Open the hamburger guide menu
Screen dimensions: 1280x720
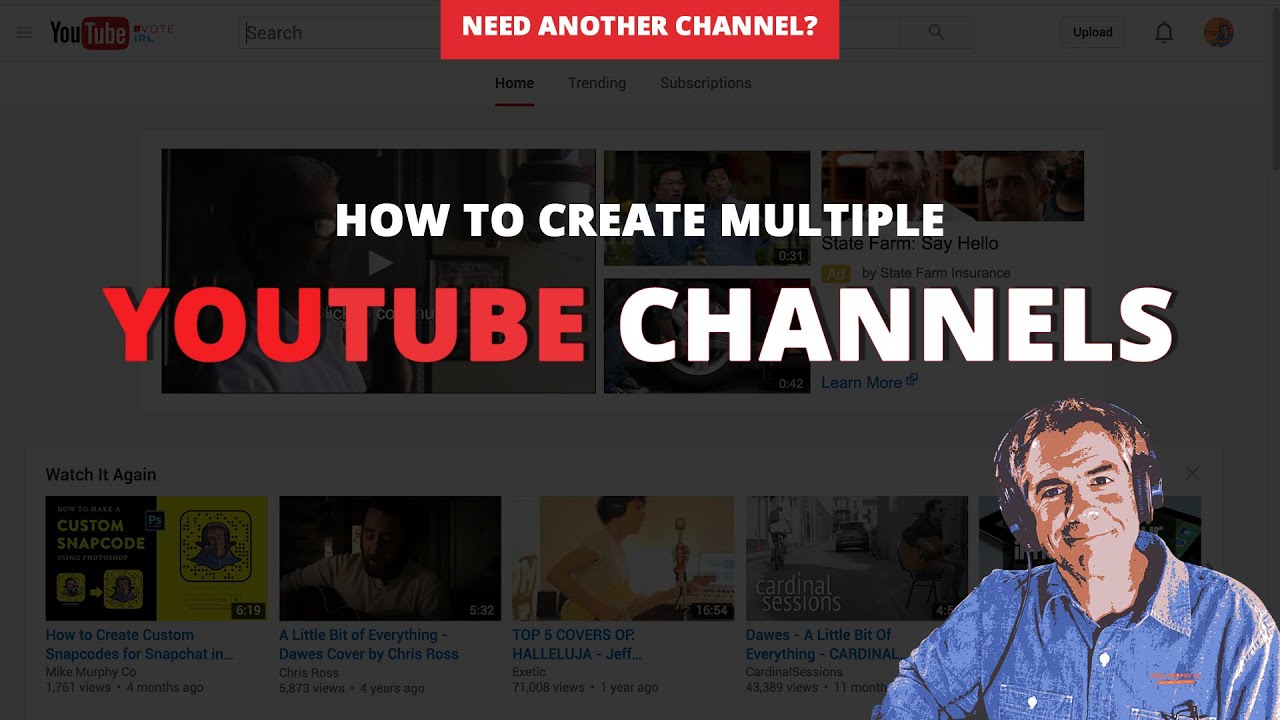(x=24, y=33)
